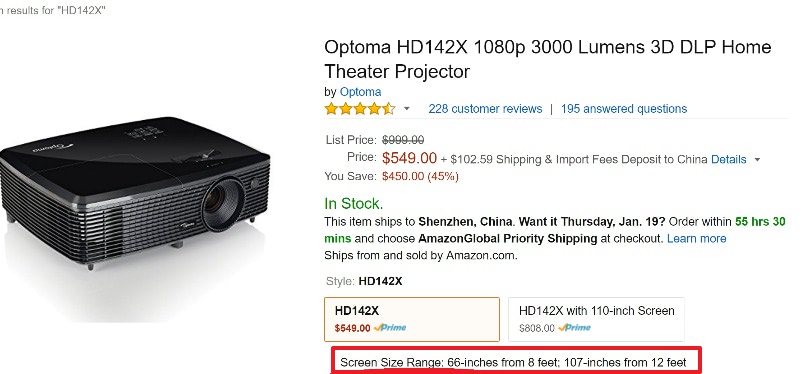
Task: Open the 228 customer reviews link
Action: pos(485,109)
